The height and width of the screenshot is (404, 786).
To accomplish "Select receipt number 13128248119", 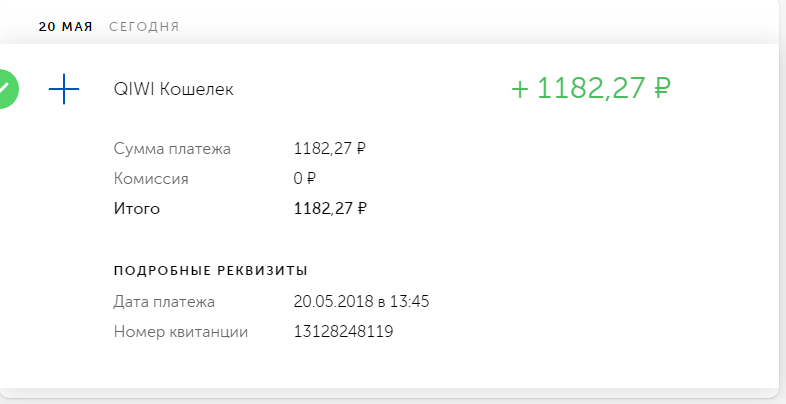I will click(x=343, y=331).
